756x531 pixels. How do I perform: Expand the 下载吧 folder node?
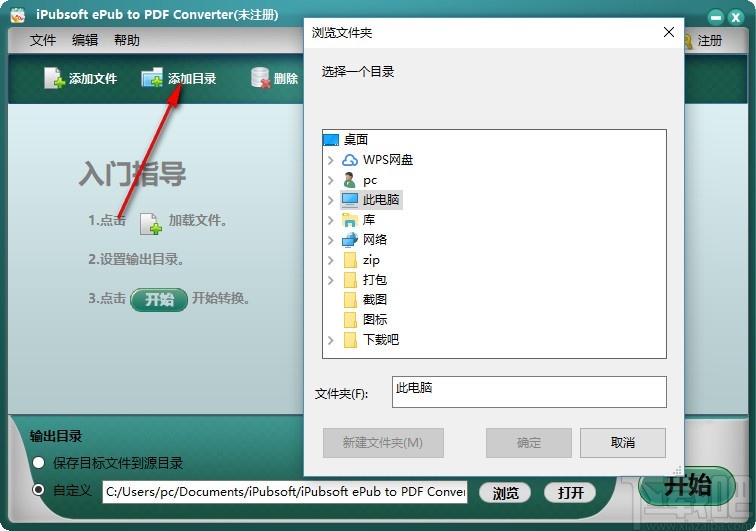331,340
